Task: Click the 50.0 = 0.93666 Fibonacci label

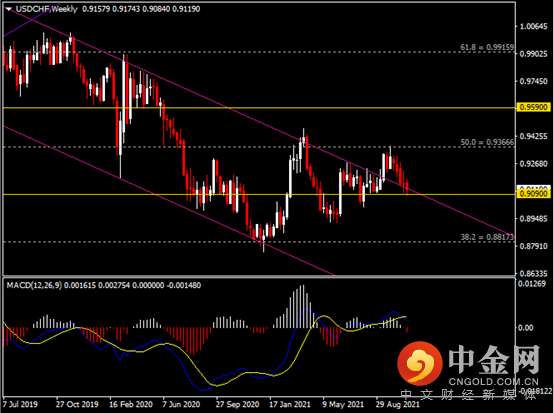Action: [x=487, y=142]
